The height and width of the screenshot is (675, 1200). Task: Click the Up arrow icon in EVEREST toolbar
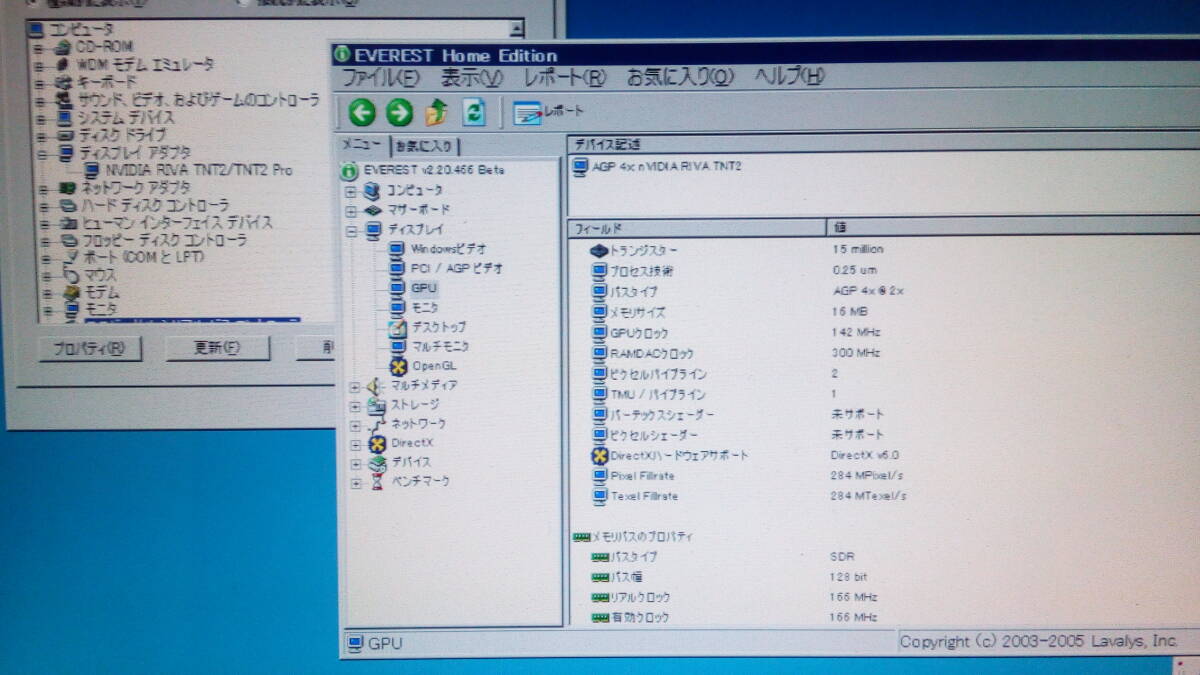436,112
